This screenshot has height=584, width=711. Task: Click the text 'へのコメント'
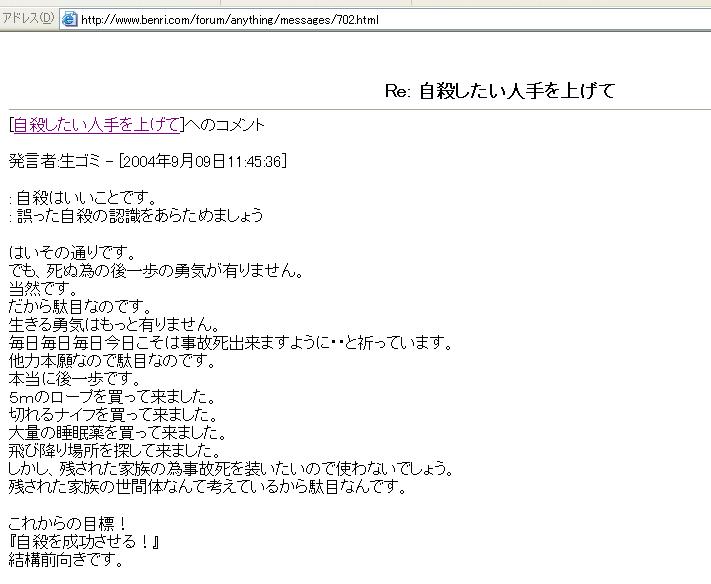pos(225,125)
